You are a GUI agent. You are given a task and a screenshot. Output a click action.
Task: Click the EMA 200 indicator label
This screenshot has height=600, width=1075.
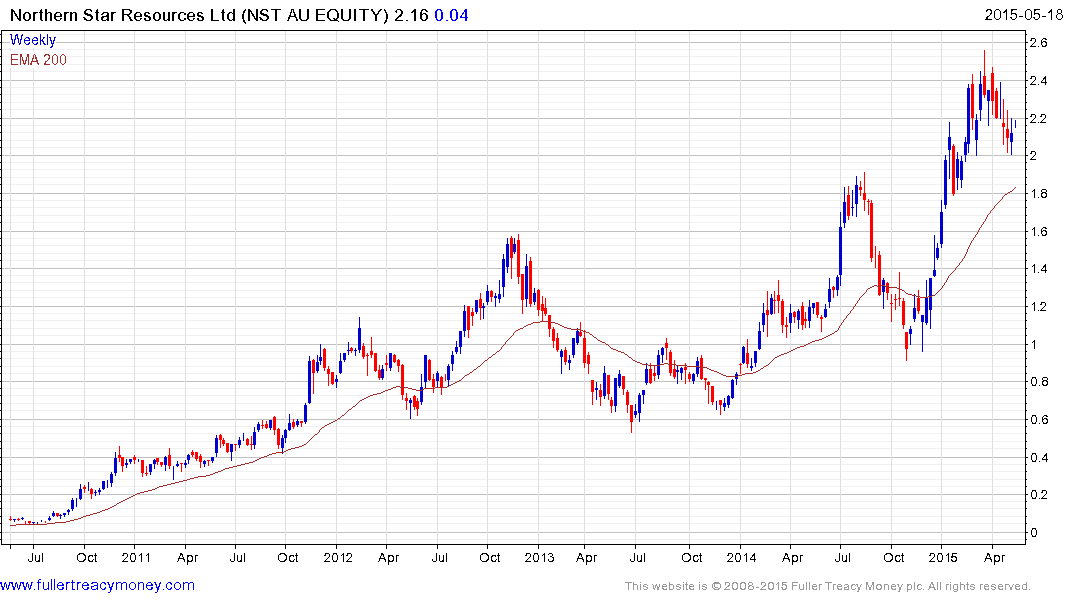coord(38,60)
